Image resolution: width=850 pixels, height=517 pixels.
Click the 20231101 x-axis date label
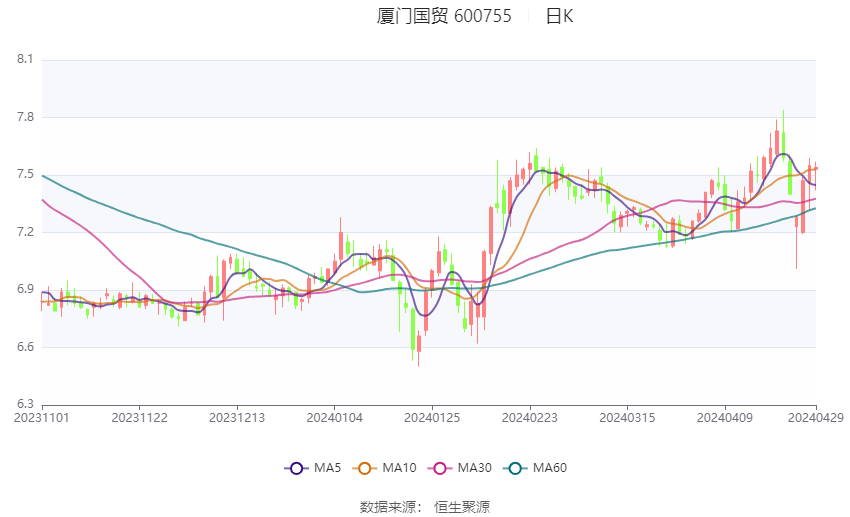pos(42,418)
